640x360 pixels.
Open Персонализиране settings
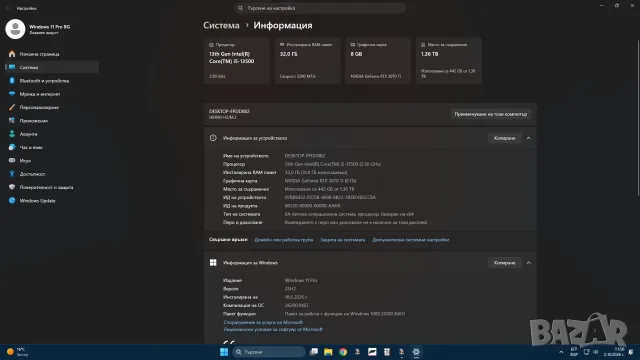point(39,107)
